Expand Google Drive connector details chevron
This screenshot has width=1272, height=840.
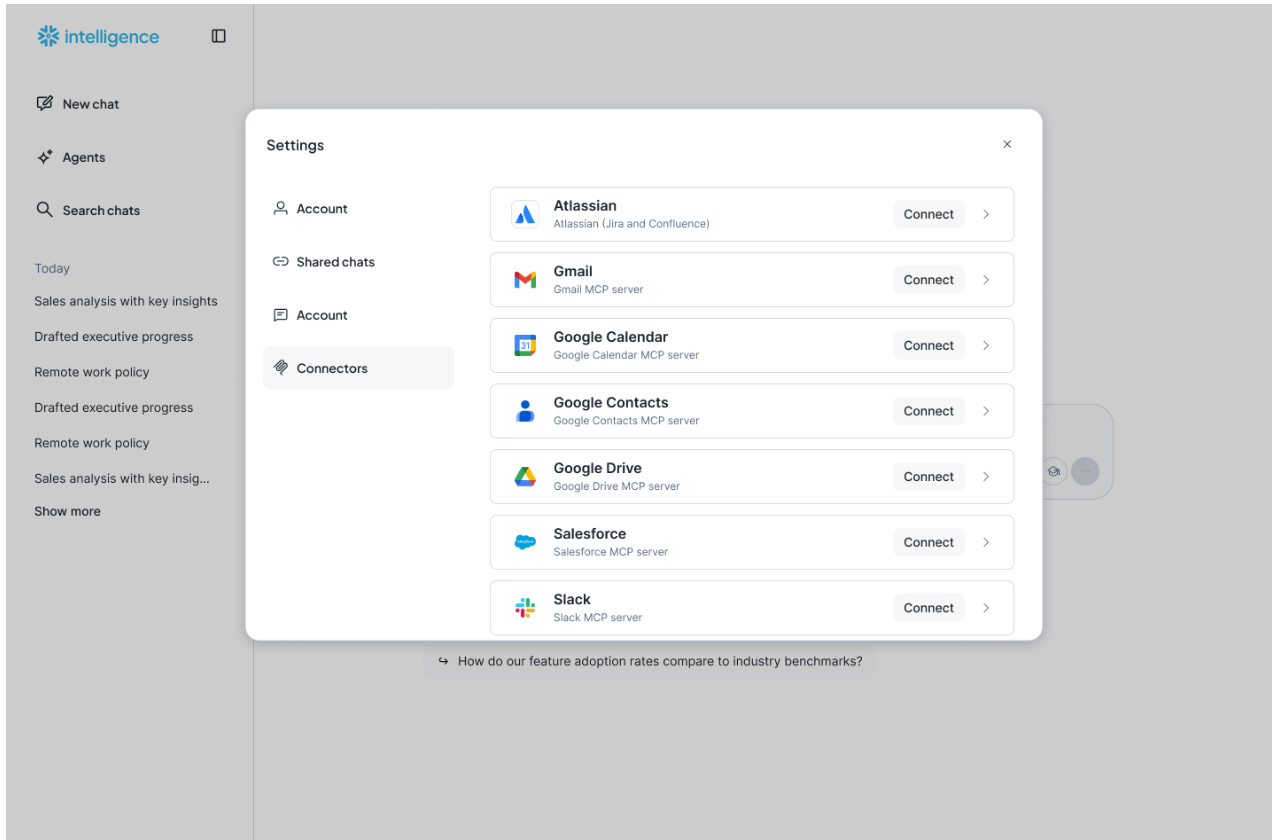click(x=986, y=477)
